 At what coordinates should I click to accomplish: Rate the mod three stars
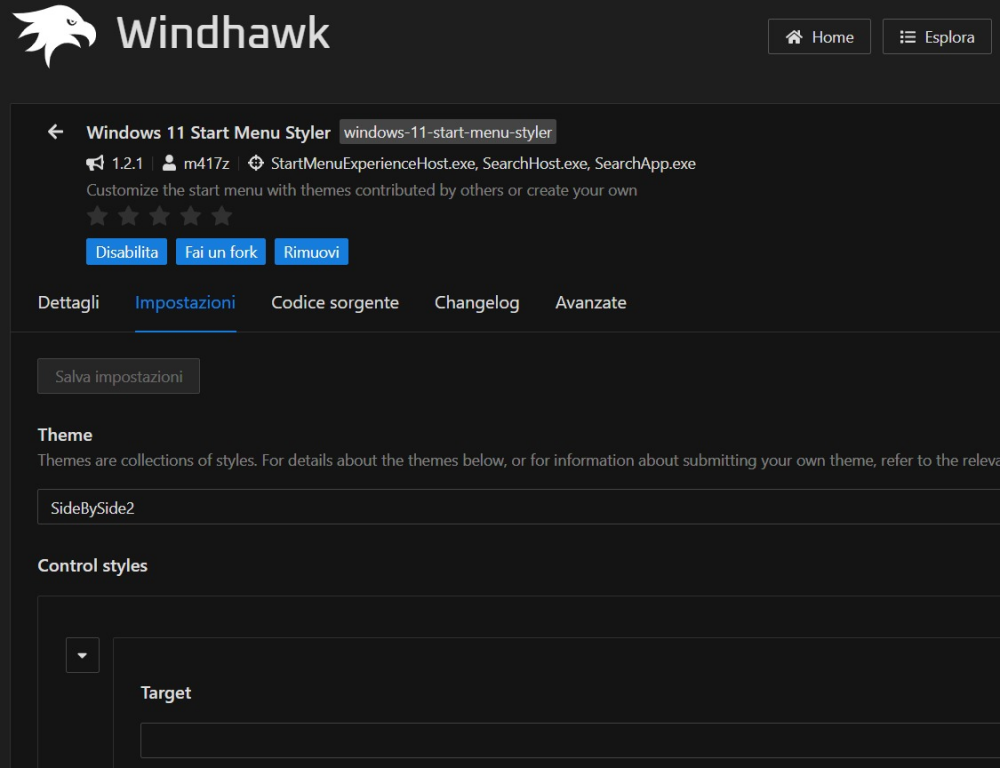(159, 216)
